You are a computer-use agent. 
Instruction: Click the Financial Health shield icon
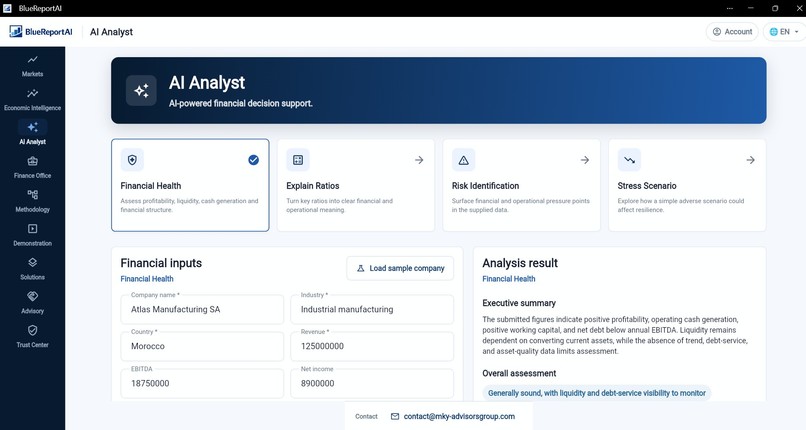click(x=132, y=160)
